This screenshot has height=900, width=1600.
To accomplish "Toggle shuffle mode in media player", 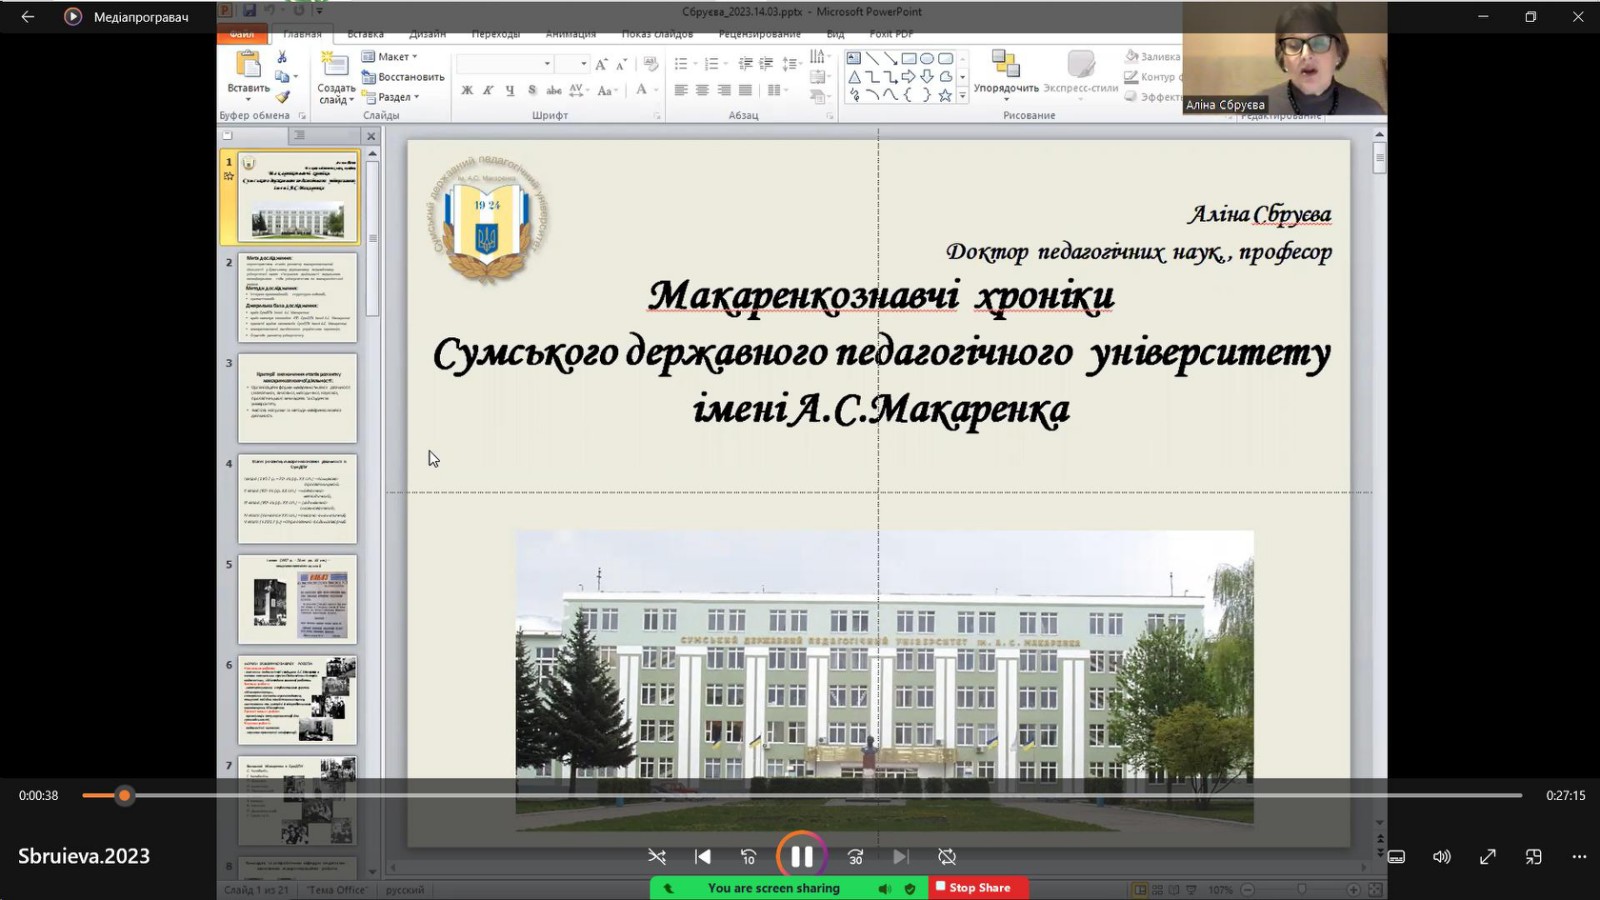I will coord(657,857).
